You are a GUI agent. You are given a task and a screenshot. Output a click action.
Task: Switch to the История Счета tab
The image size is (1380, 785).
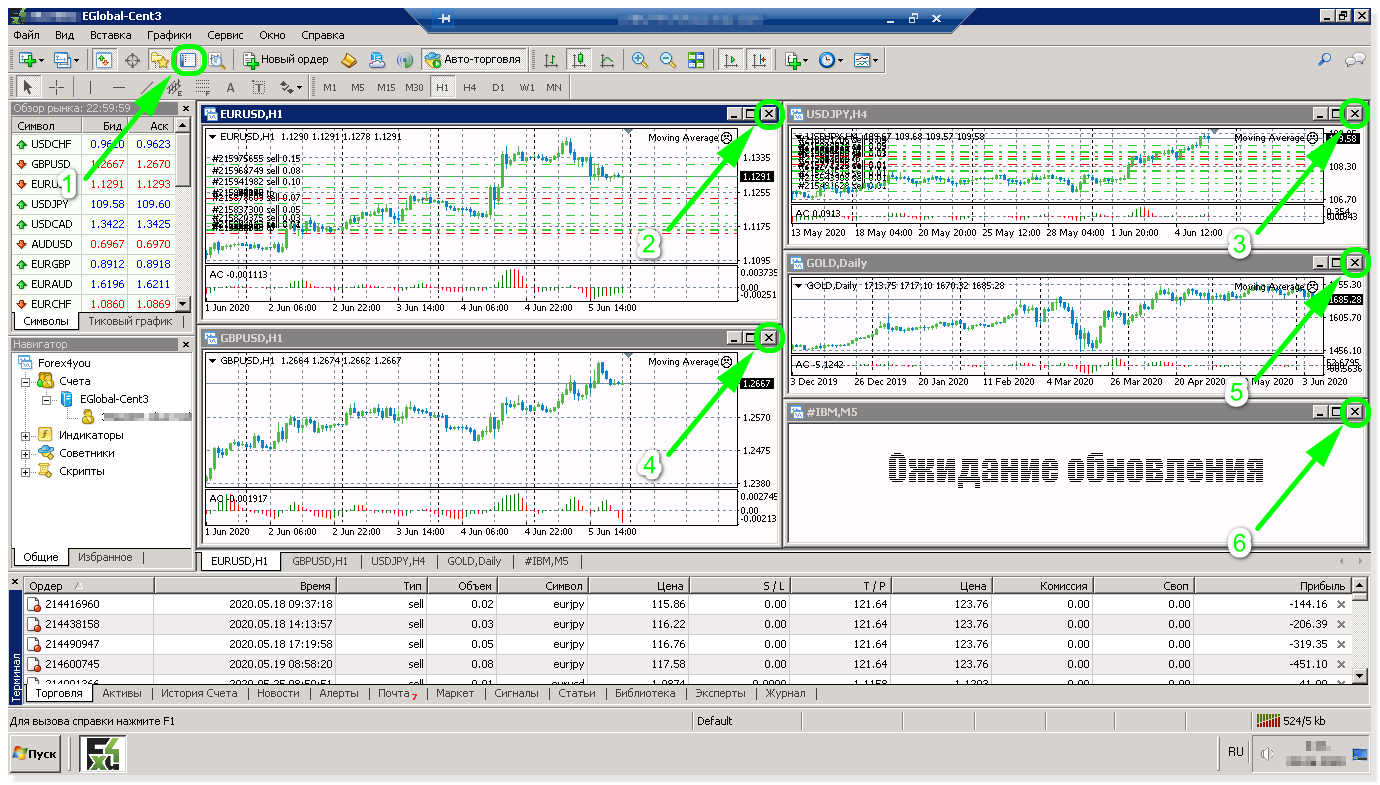[199, 693]
